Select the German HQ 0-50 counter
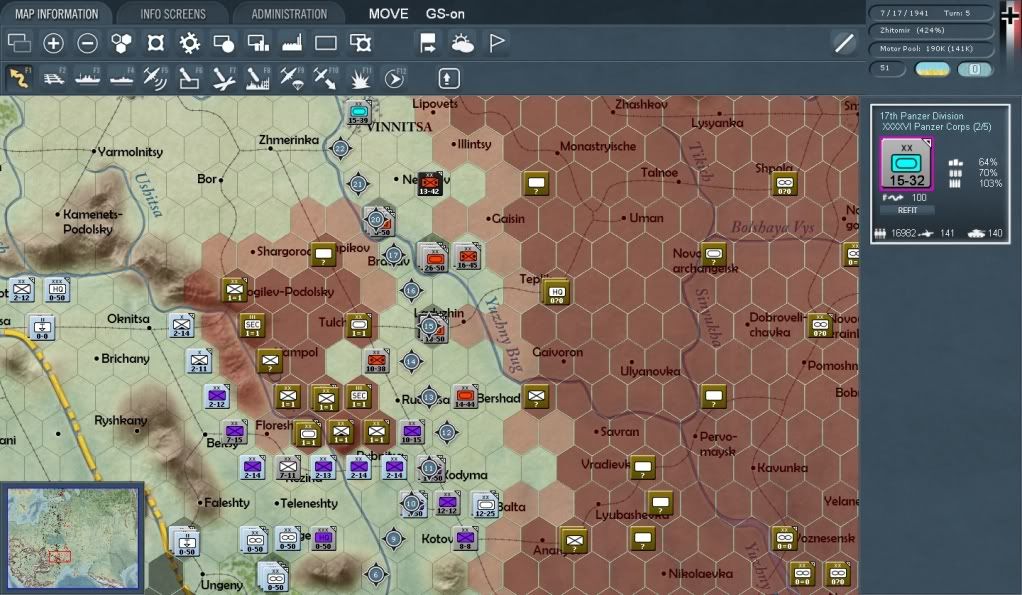The width and height of the screenshot is (1022, 595). pyautogui.click(x=57, y=290)
